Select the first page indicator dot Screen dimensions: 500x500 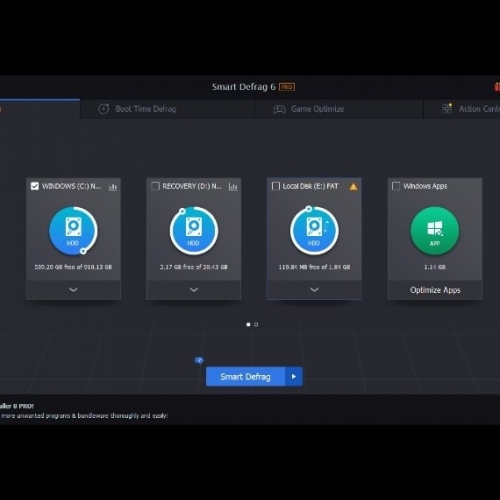click(248, 324)
